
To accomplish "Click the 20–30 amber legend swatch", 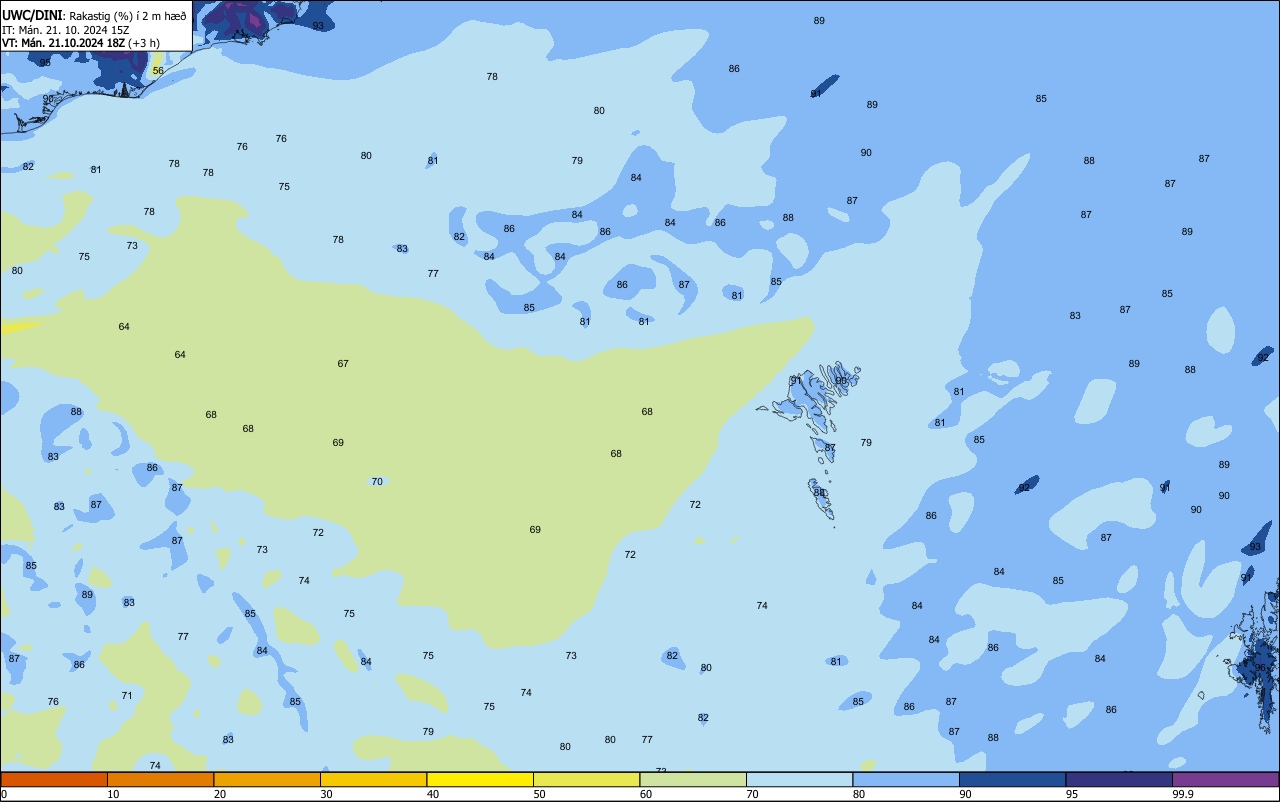I will pos(267,779).
